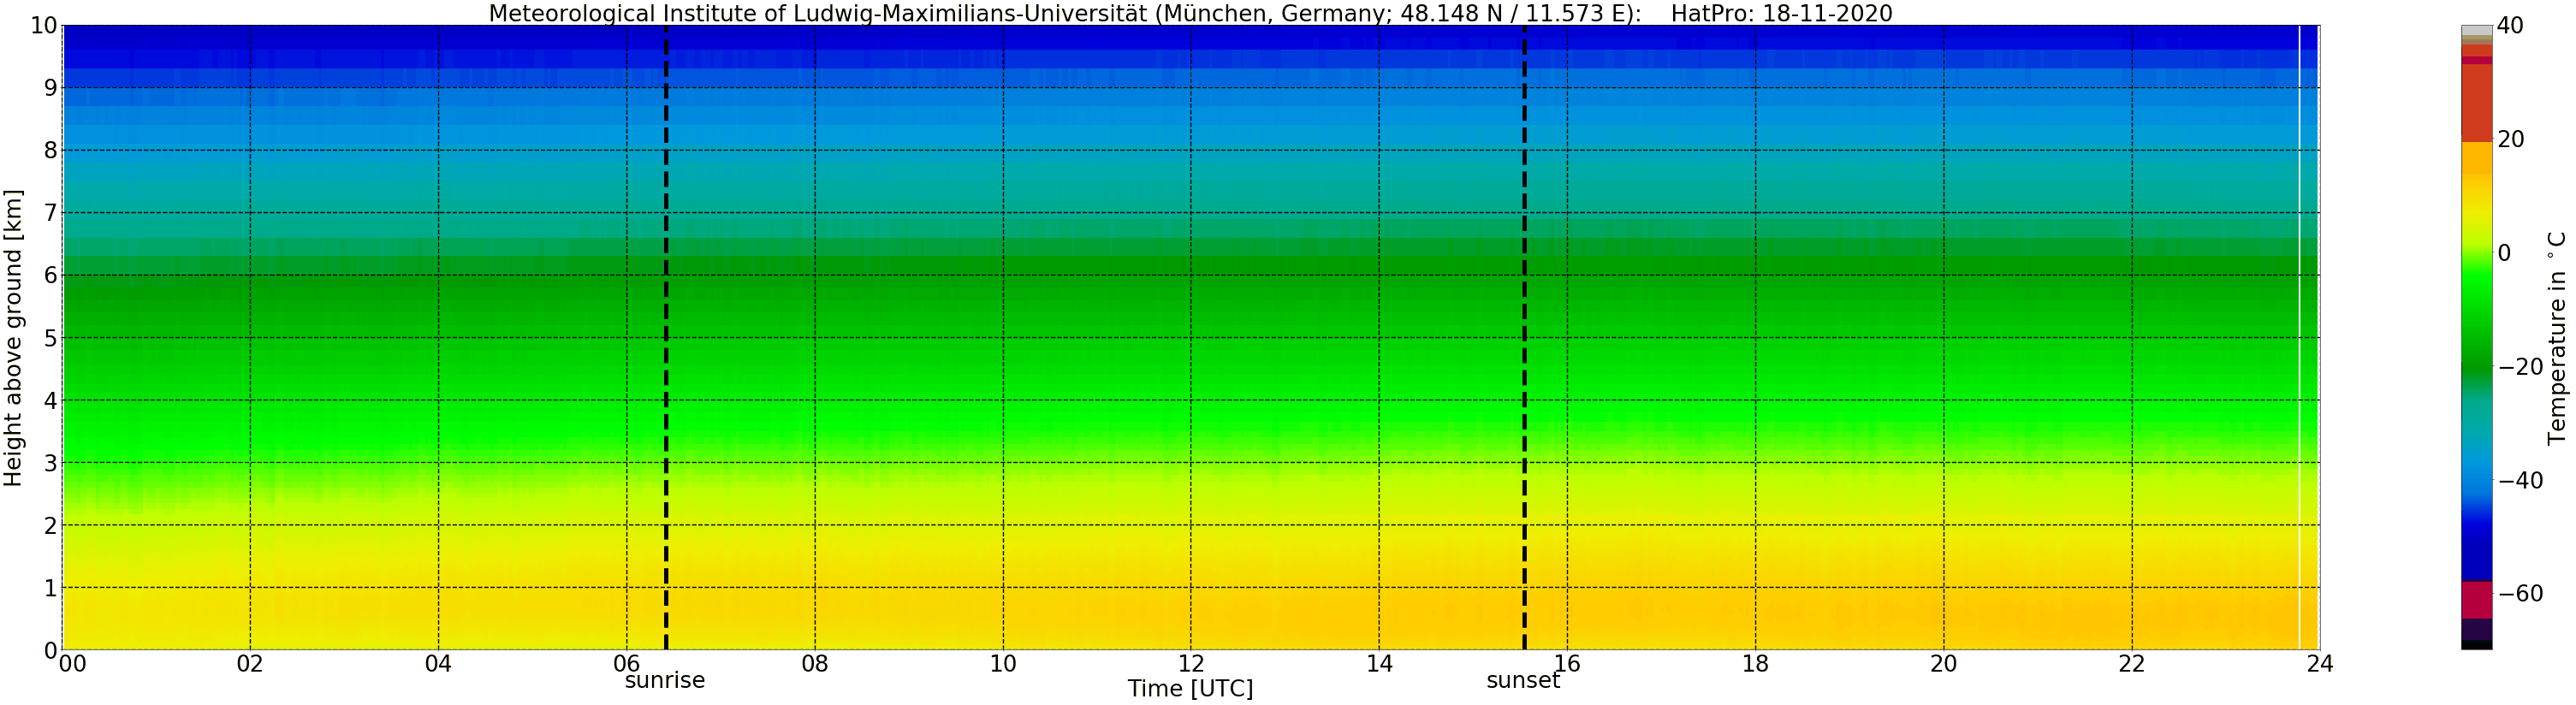Click the dashed sunset marker line
The height and width of the screenshot is (705, 2576).
pos(1525,338)
